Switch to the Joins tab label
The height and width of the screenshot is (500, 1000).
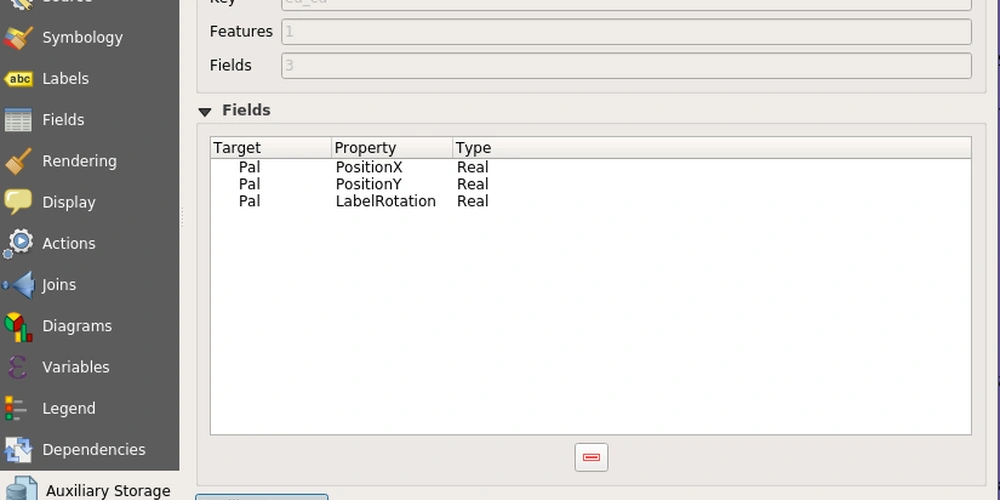pyautogui.click(x=59, y=285)
